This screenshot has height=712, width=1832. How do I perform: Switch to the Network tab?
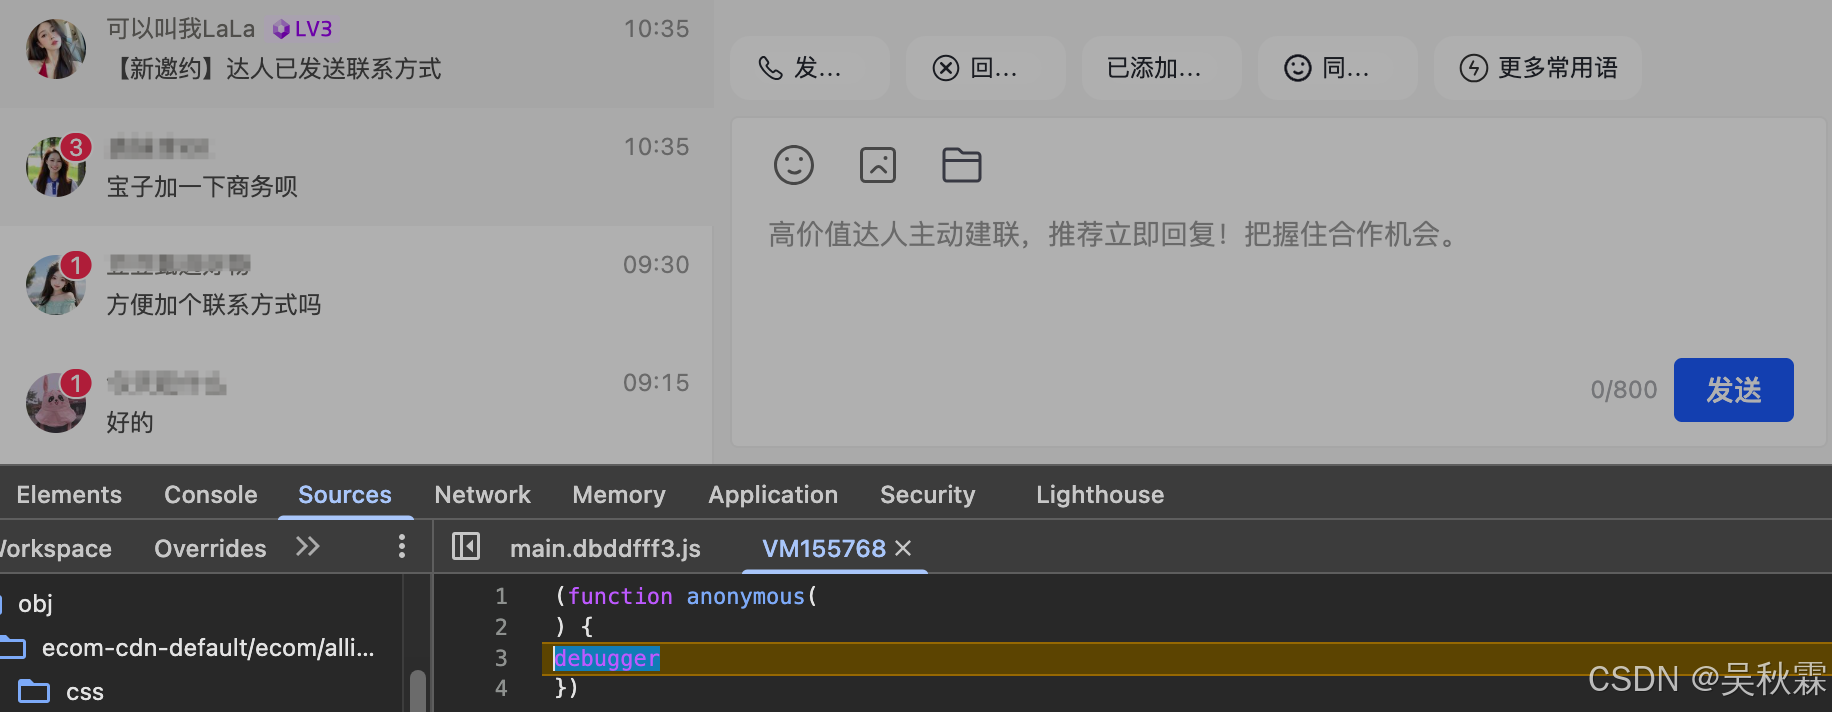coord(482,494)
